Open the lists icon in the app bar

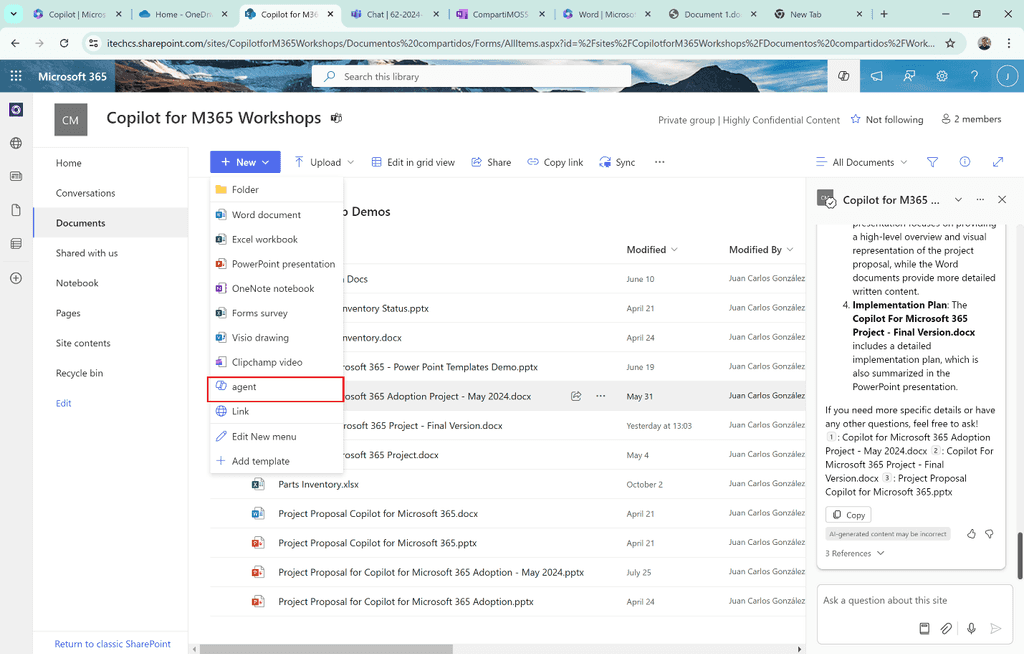coord(16,244)
